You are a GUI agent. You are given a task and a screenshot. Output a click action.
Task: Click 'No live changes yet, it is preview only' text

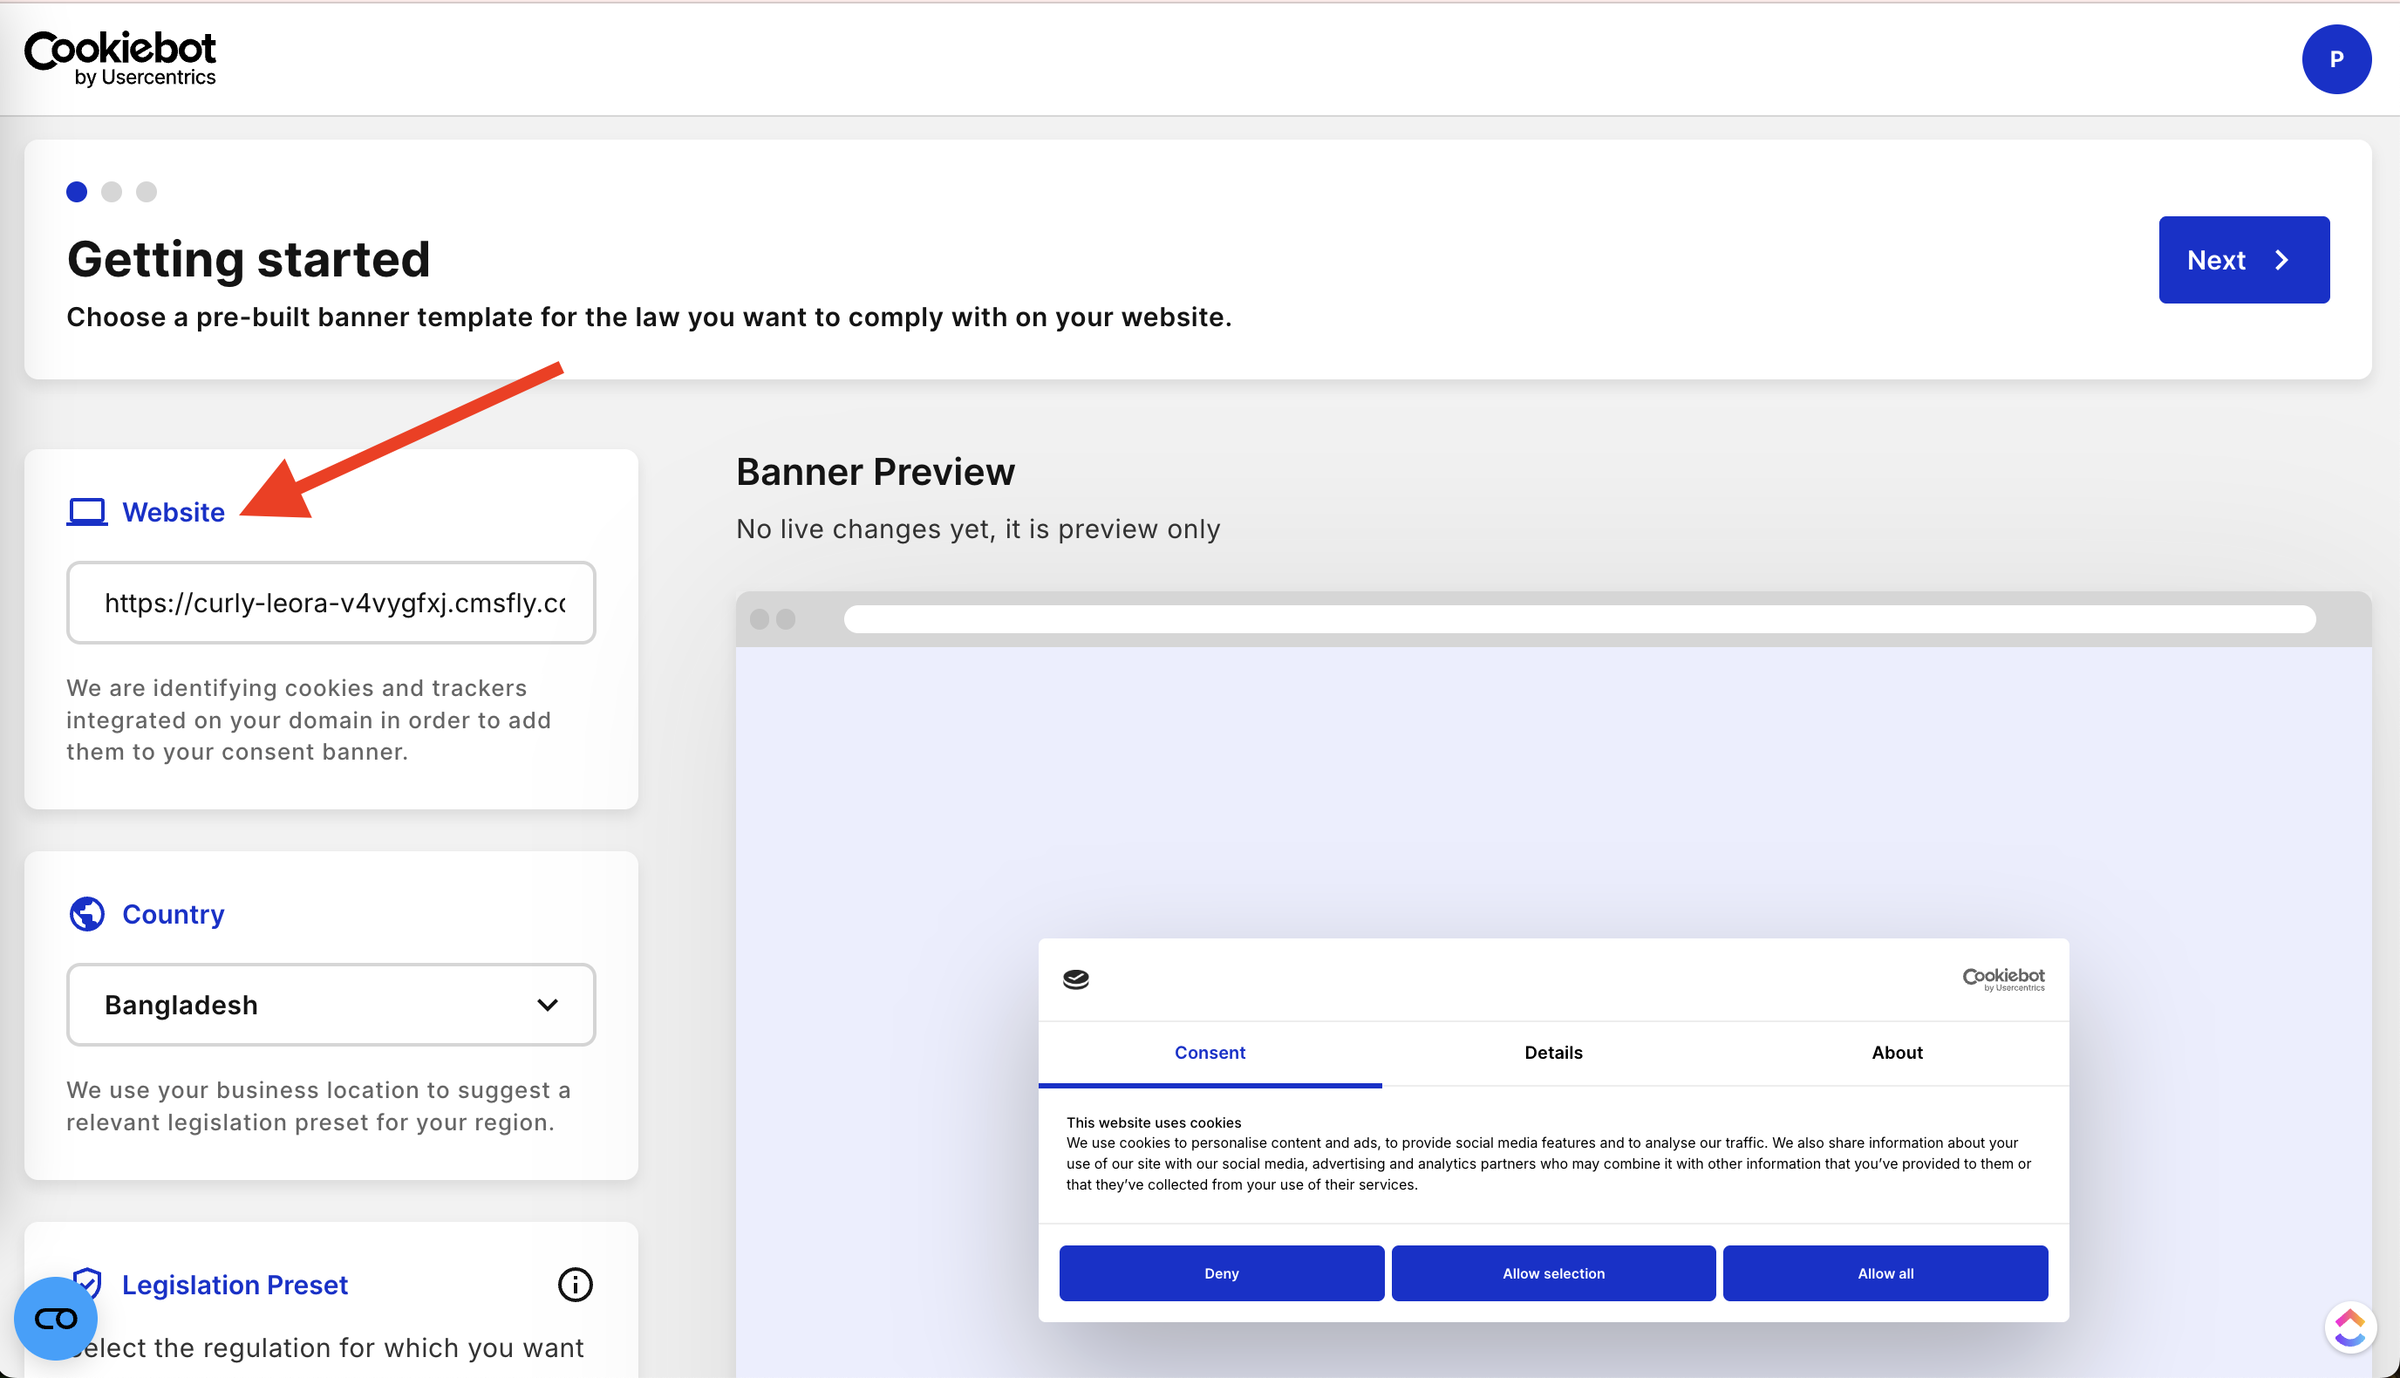(978, 529)
